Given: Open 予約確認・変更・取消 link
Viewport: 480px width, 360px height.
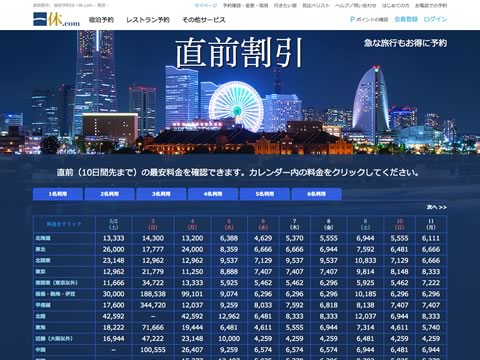Looking at the screenshot, I should click(x=245, y=5).
